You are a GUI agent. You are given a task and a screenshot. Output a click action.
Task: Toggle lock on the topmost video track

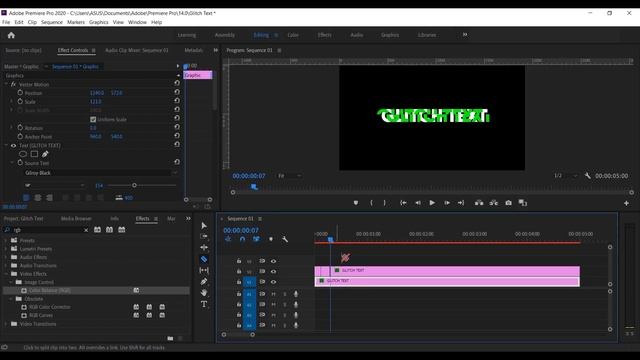tap(239, 261)
